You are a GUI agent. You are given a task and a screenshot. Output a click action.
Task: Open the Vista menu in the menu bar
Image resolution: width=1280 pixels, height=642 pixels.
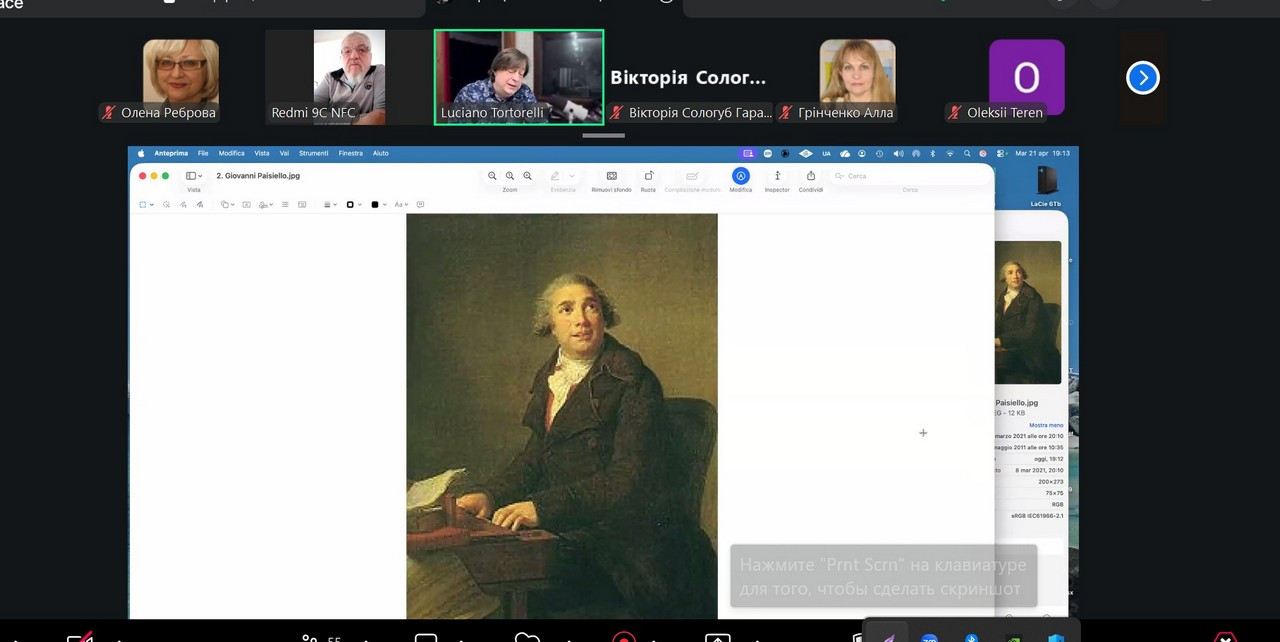262,153
